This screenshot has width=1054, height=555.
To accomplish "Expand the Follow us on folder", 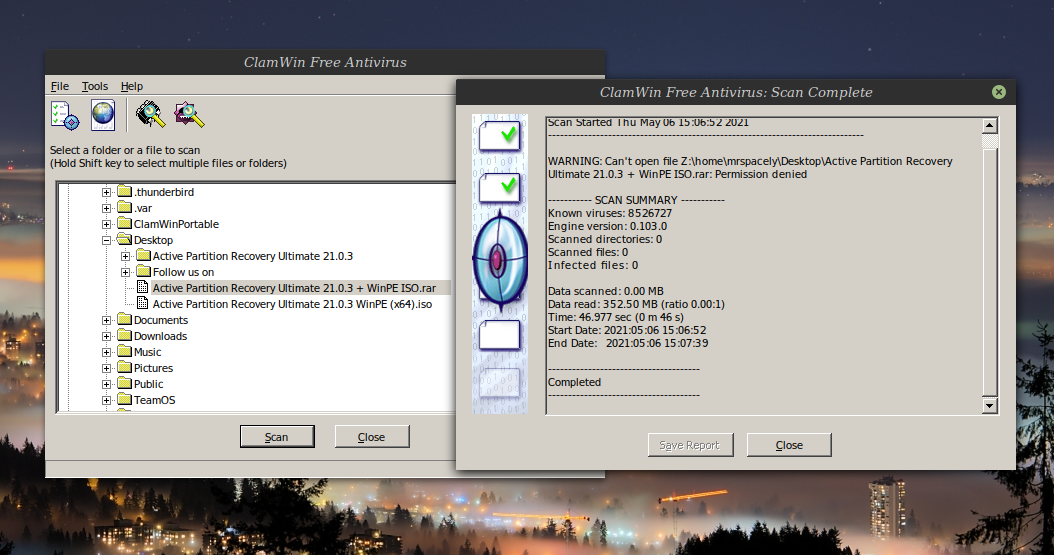I will pyautogui.click(x=125, y=272).
